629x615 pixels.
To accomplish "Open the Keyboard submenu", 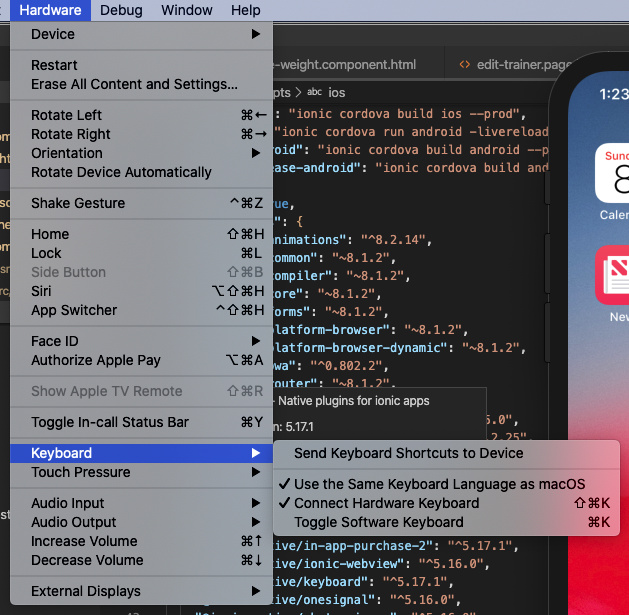I will click(x=141, y=453).
